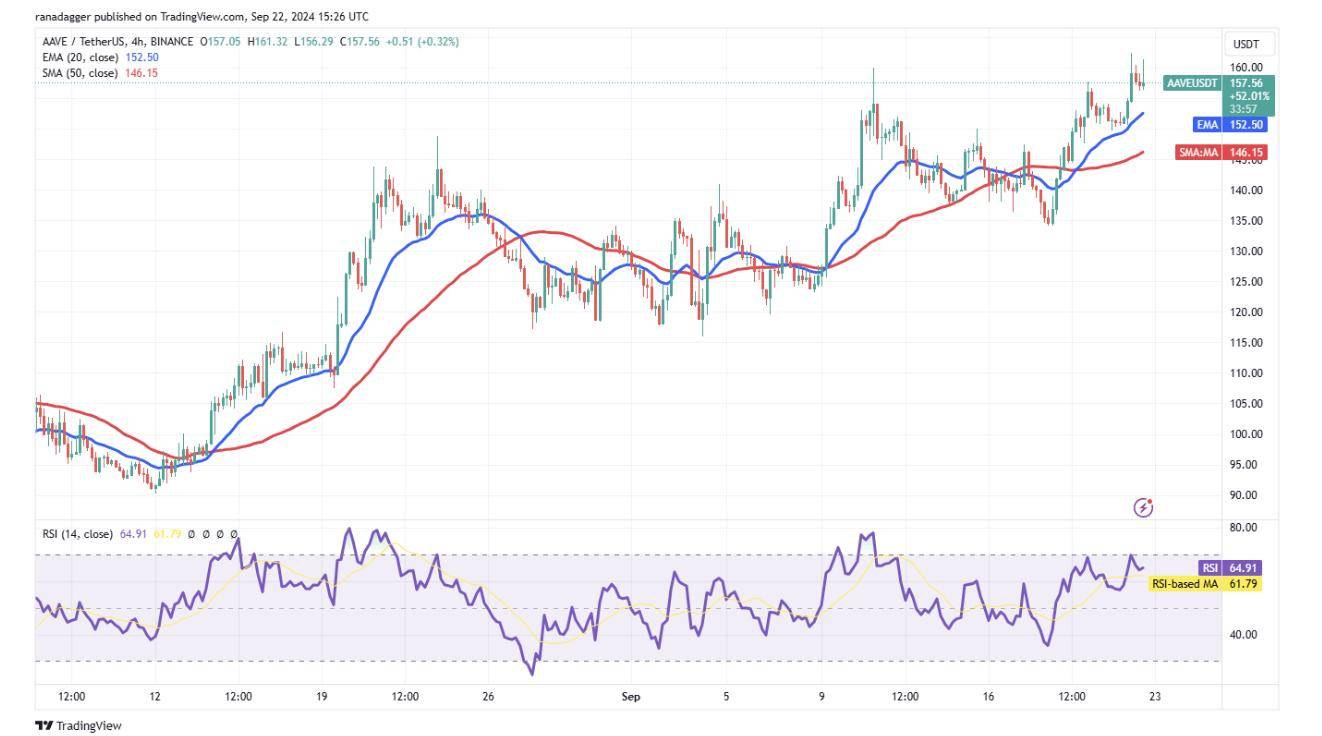Select the RSI (14, close) legend entry
Image resolution: width=1322 pixels, height=736 pixels.
tap(78, 534)
